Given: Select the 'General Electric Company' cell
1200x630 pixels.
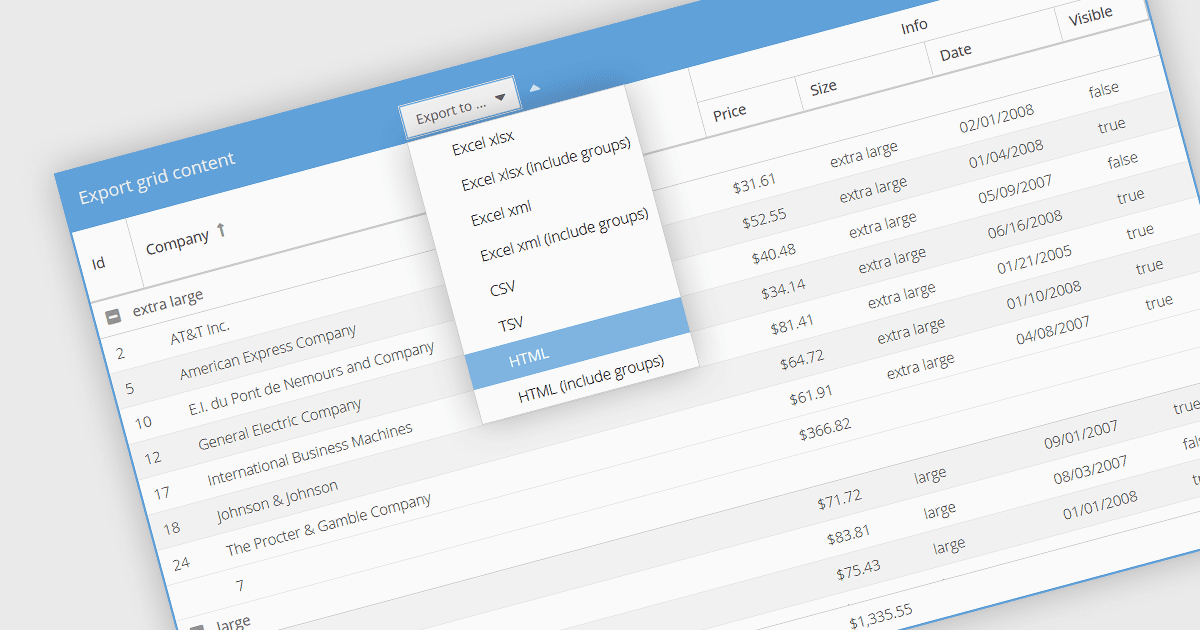Looking at the screenshot, I should pos(279,426).
